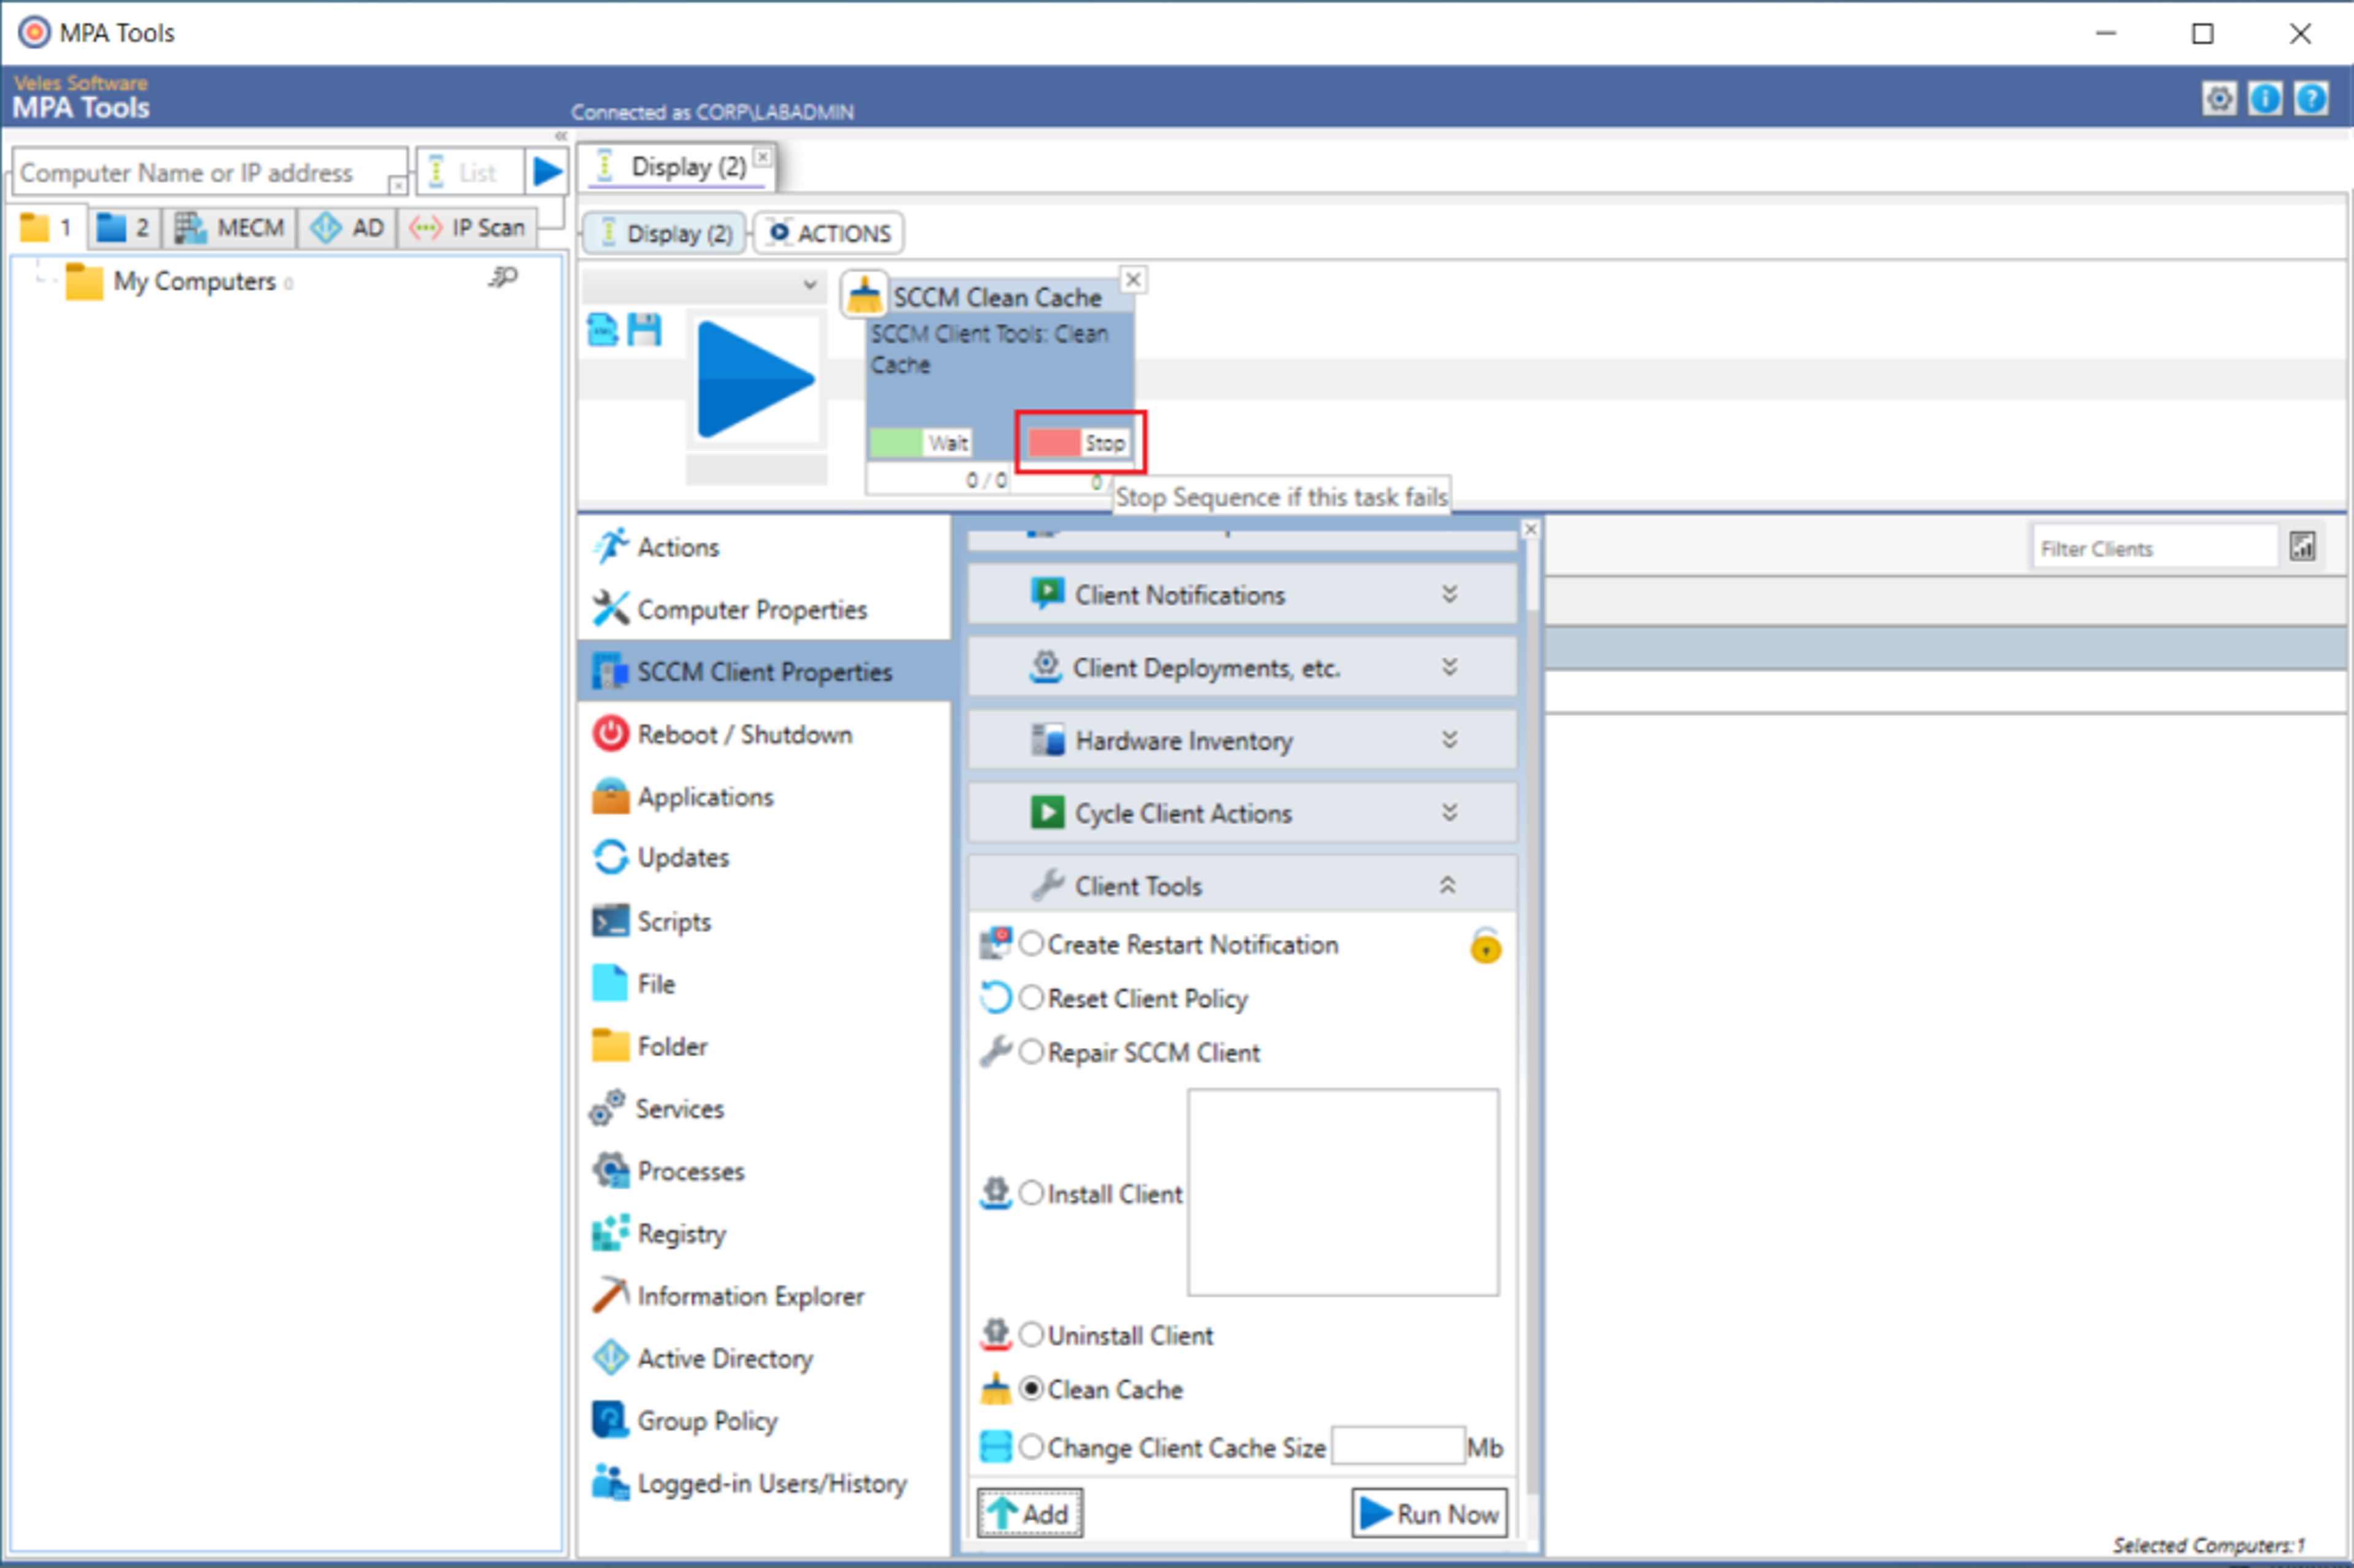Switch to the ACTIONS tab

829,233
